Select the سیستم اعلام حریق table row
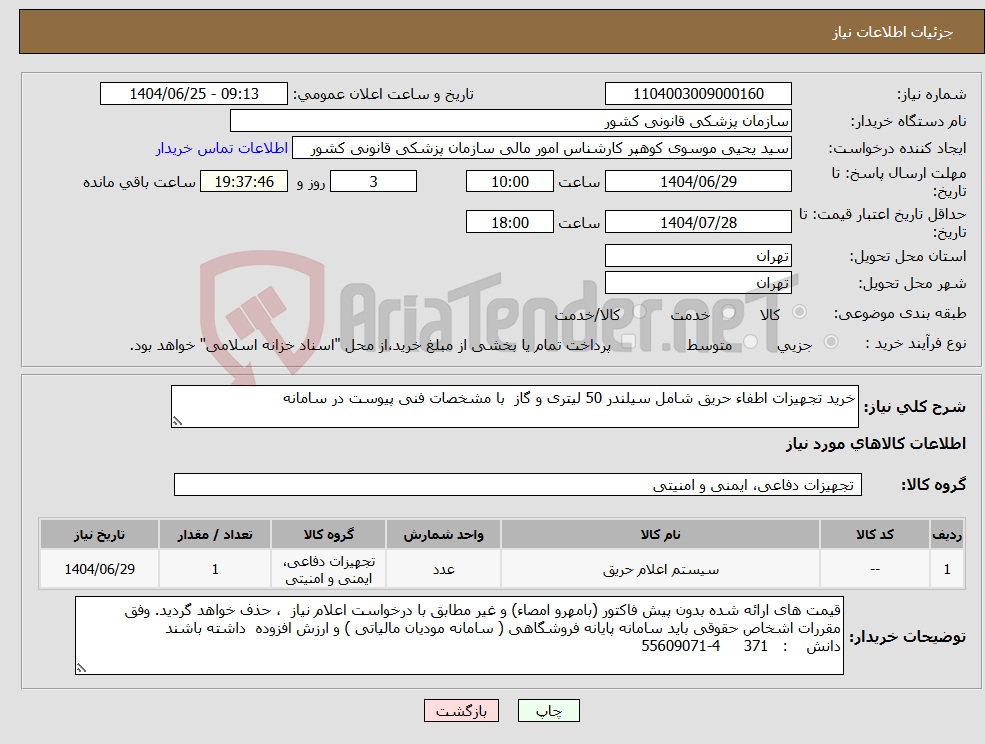 point(660,568)
